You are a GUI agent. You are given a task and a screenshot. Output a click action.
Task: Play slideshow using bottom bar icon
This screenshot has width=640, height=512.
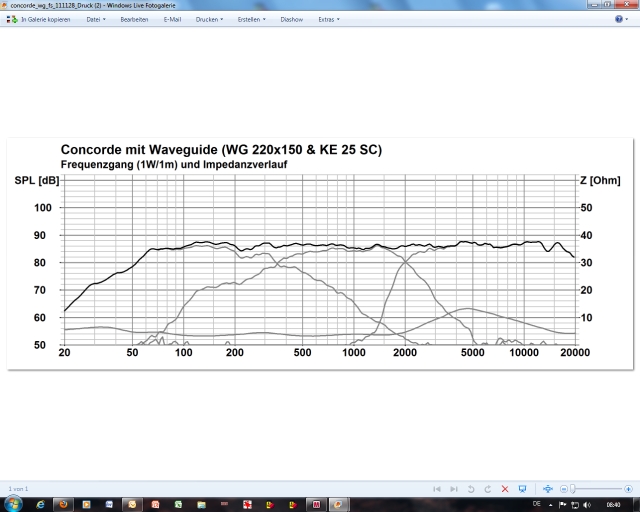(x=521, y=489)
